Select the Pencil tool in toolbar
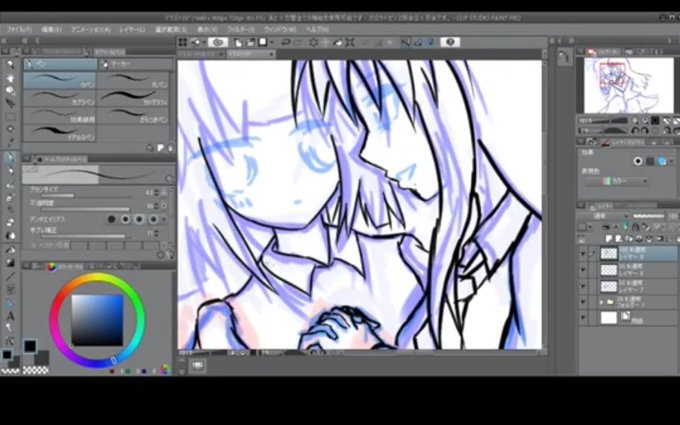680x425 pixels. [x=10, y=170]
